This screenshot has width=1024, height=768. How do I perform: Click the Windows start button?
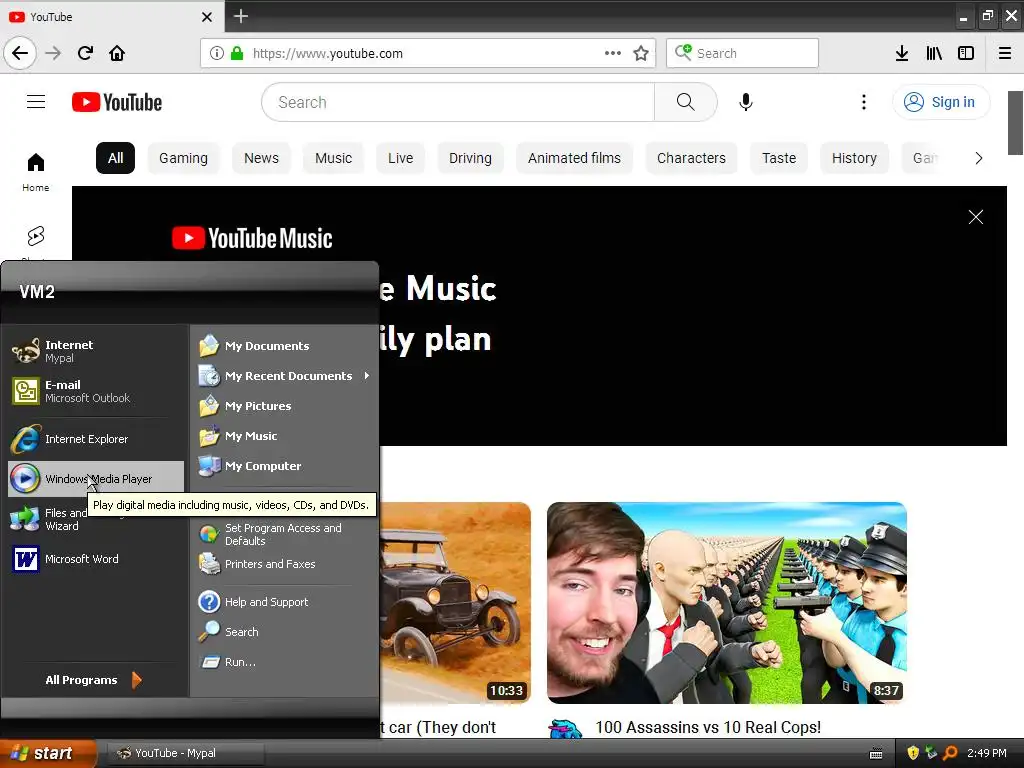pyautogui.click(x=48, y=753)
